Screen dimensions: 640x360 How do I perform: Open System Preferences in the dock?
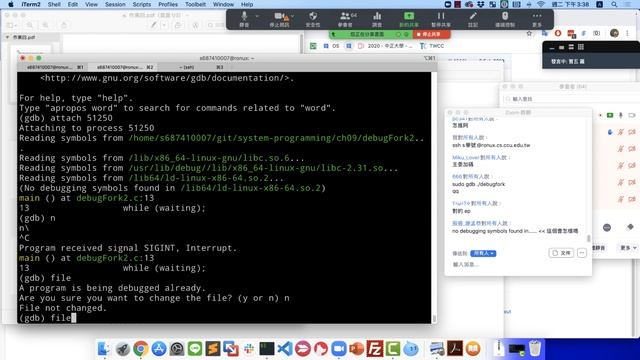pos(177,349)
